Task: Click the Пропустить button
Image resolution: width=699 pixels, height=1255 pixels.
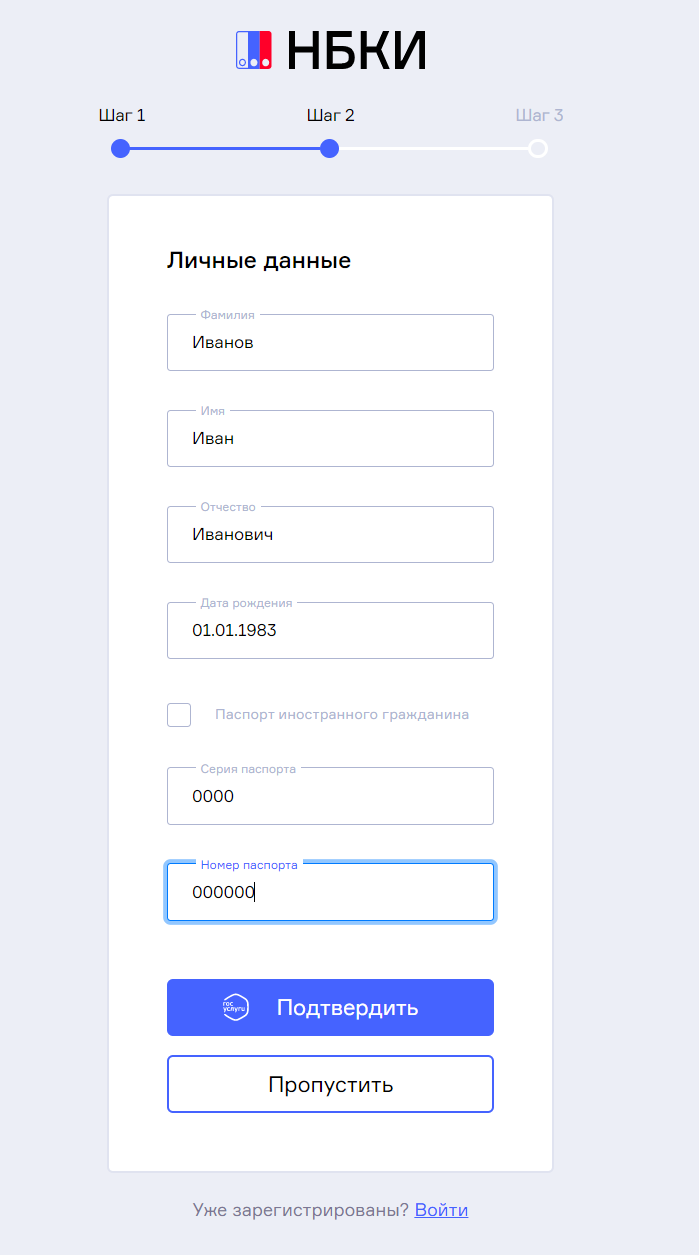Action: [x=330, y=1085]
